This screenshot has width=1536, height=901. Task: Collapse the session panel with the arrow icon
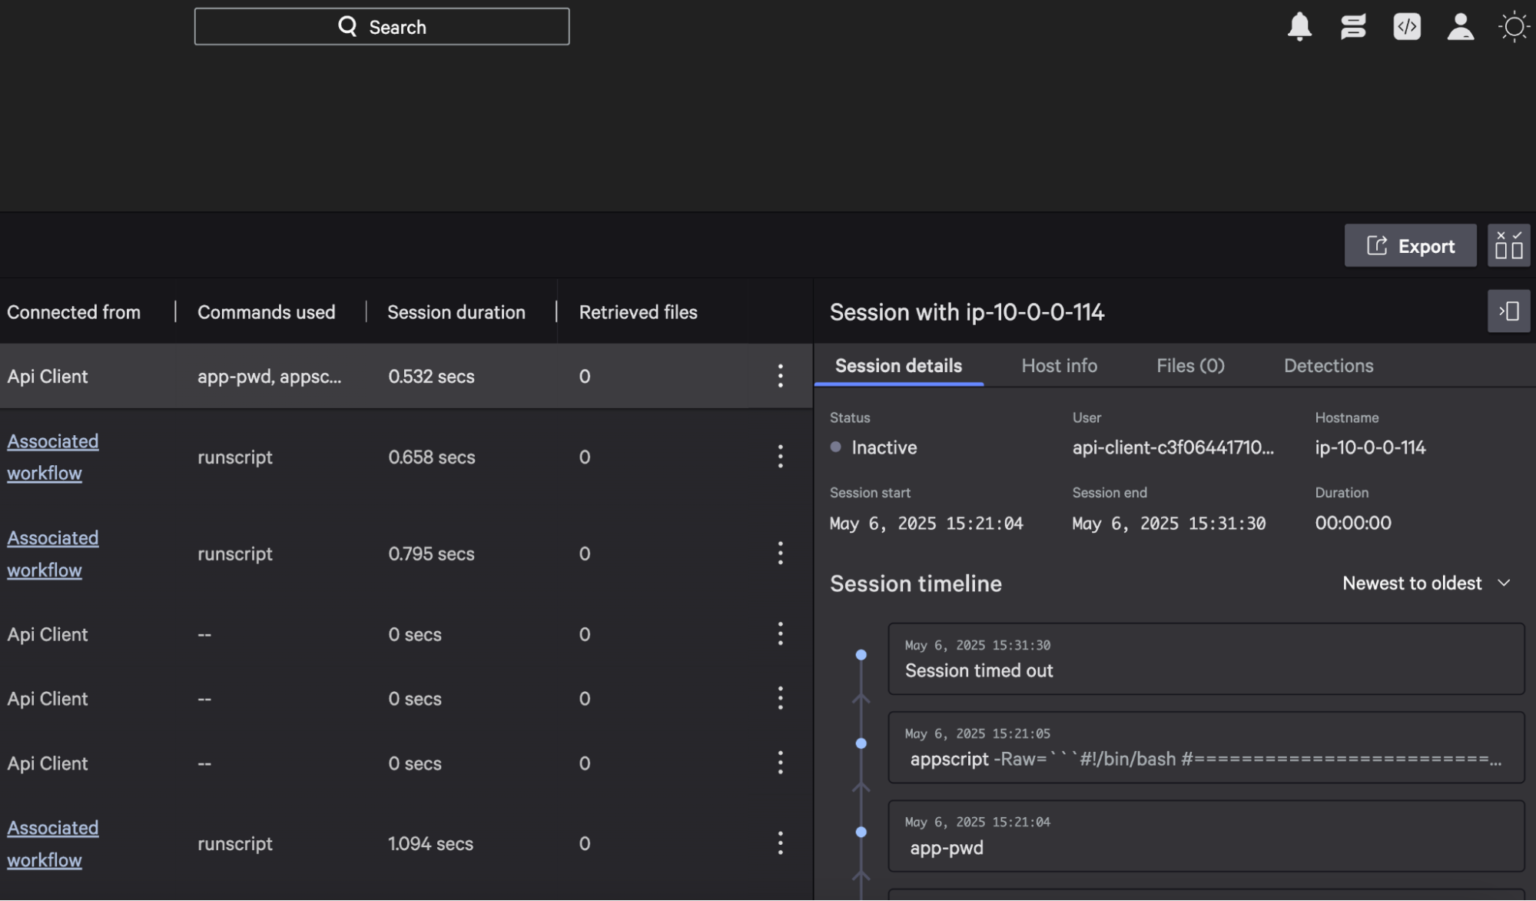pos(1508,311)
